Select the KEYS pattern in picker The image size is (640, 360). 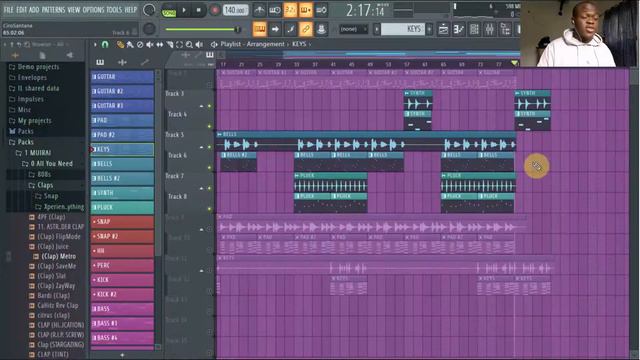point(122,149)
